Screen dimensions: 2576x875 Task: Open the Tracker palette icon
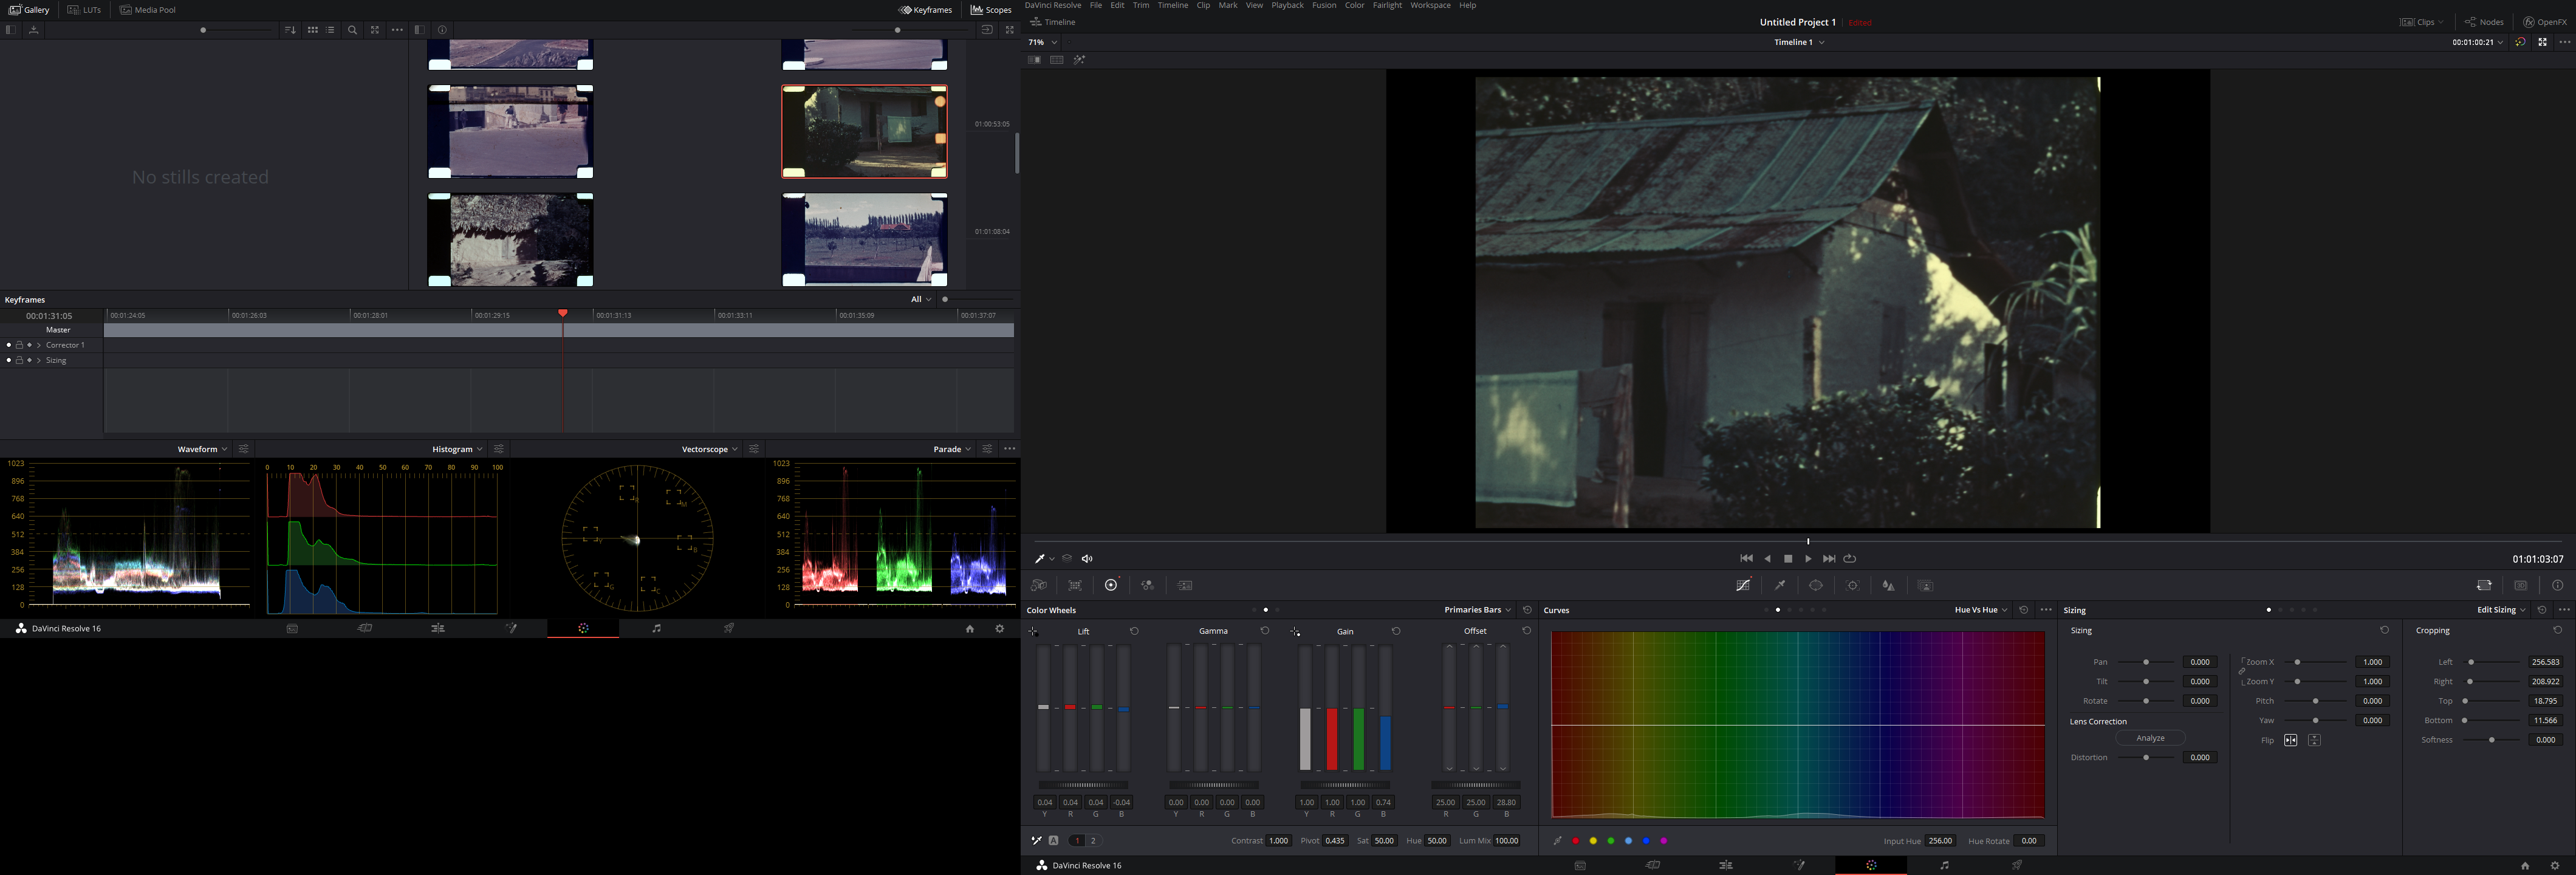(x=1852, y=586)
